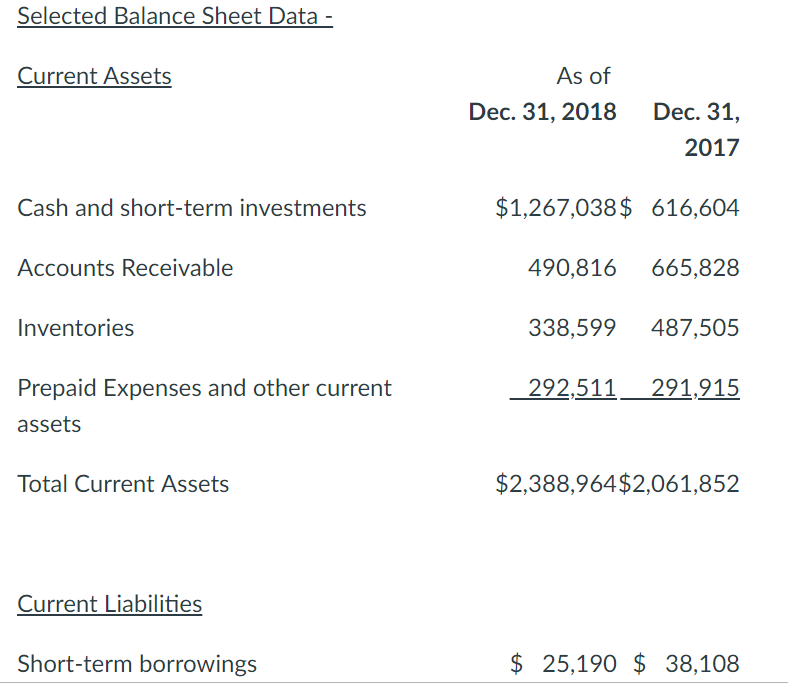Screen dimensions: 788x683
Task: Click the "Short-term borrowings" row label
Action: (x=137, y=663)
